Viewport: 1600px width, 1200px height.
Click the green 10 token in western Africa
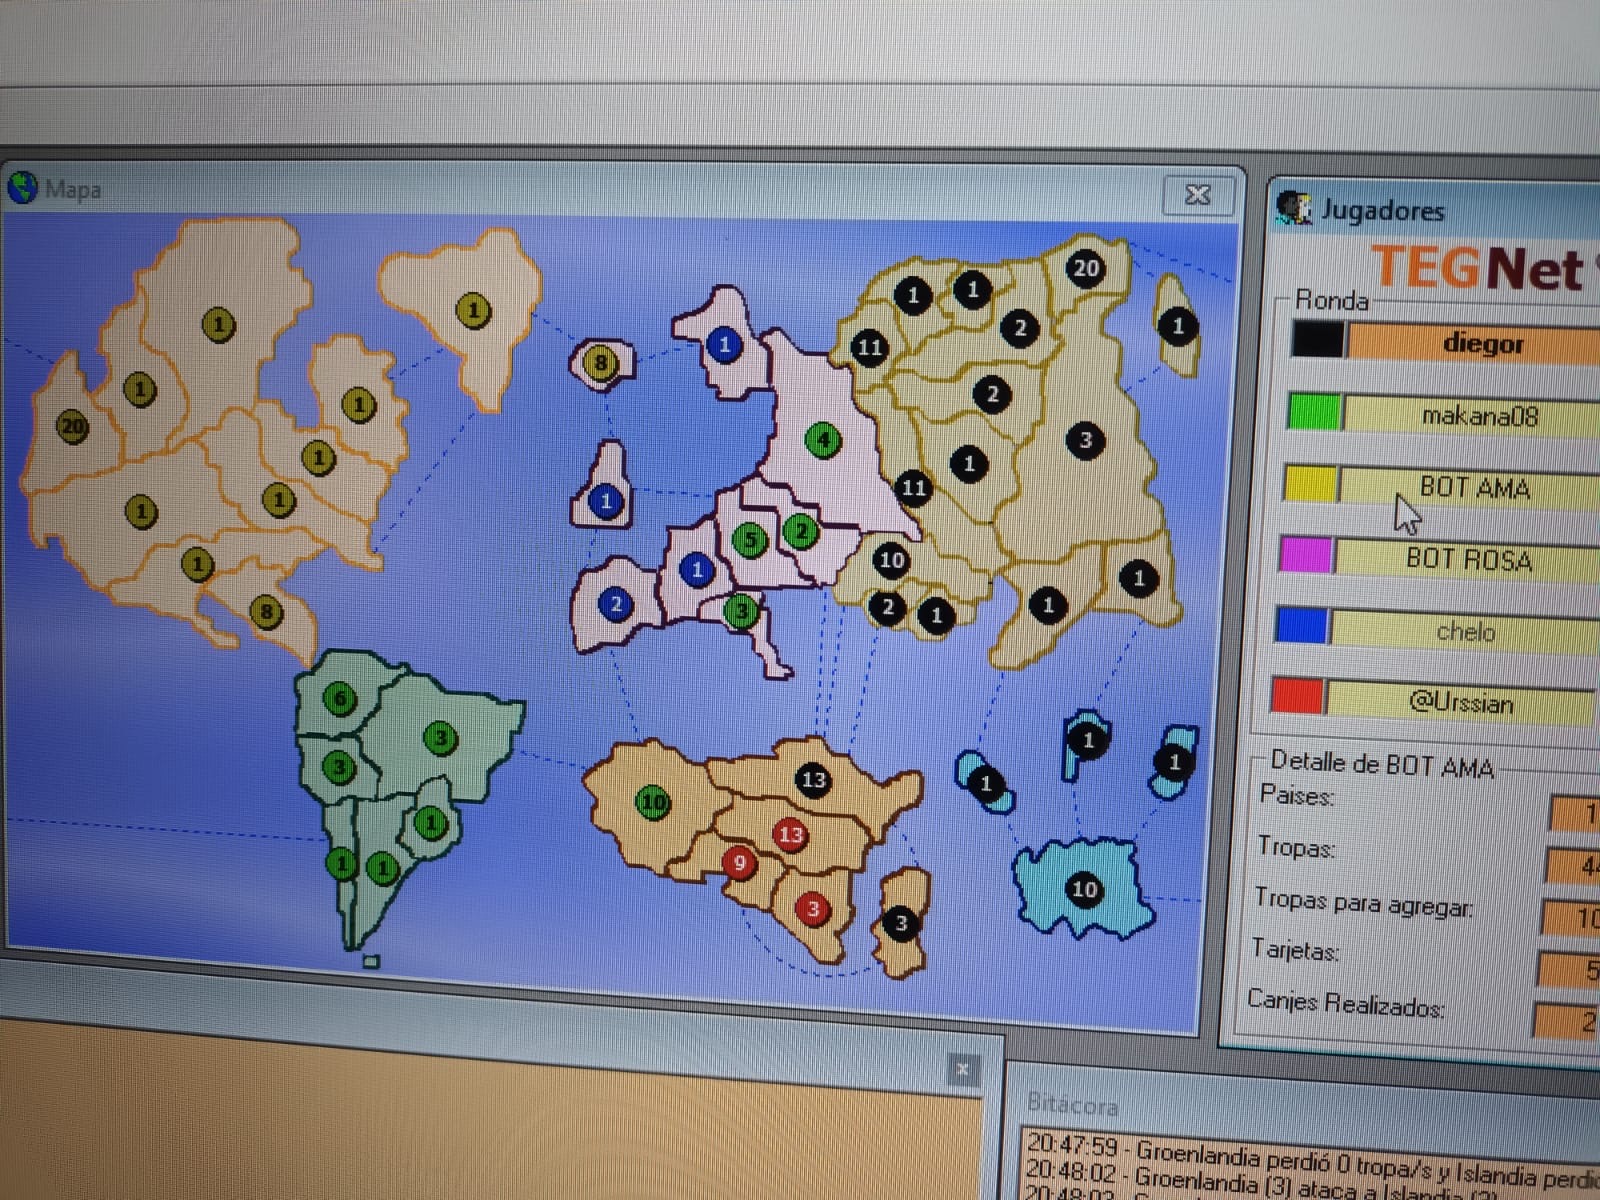(x=653, y=802)
